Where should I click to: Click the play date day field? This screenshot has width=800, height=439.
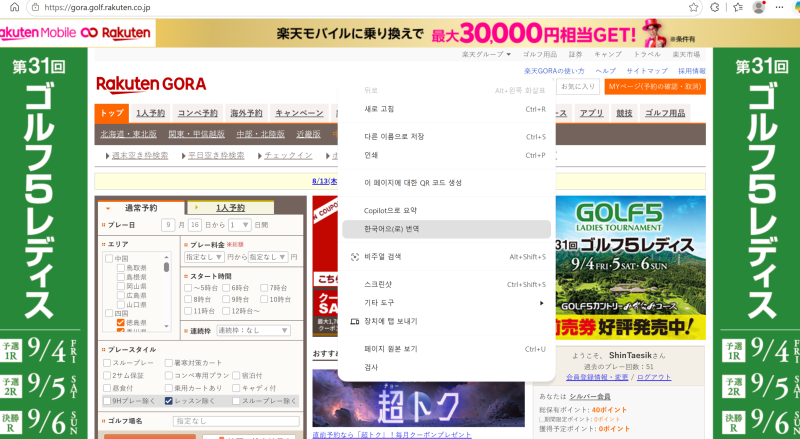194,225
